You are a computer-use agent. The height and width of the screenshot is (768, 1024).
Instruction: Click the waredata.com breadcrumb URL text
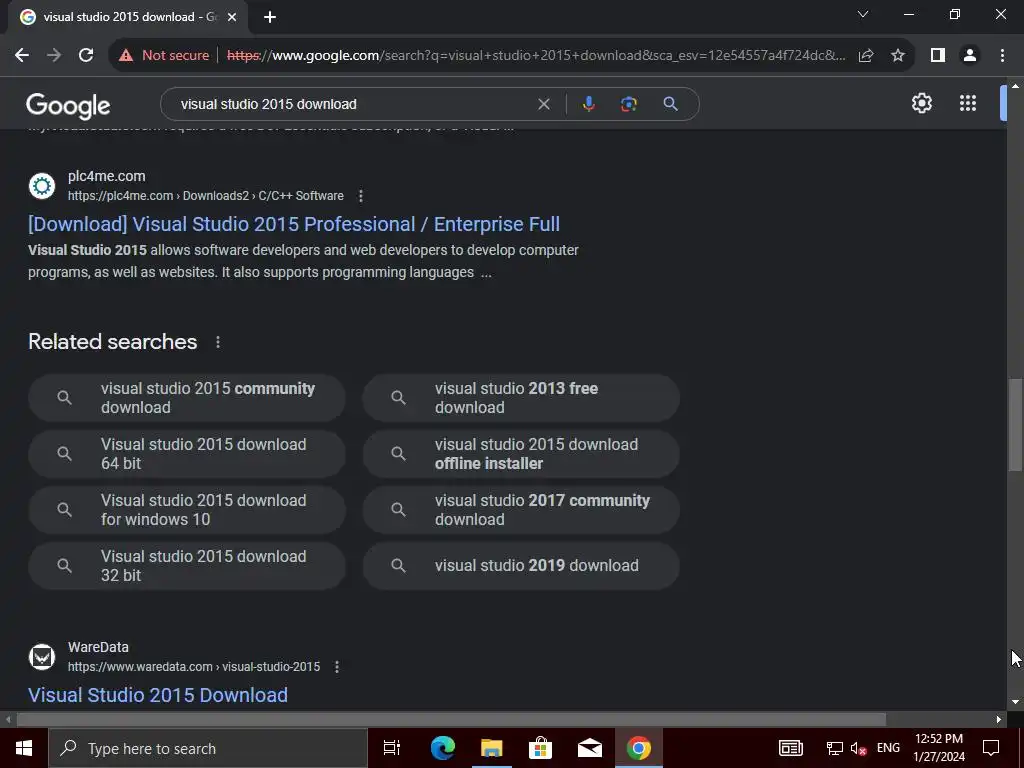tap(194, 667)
